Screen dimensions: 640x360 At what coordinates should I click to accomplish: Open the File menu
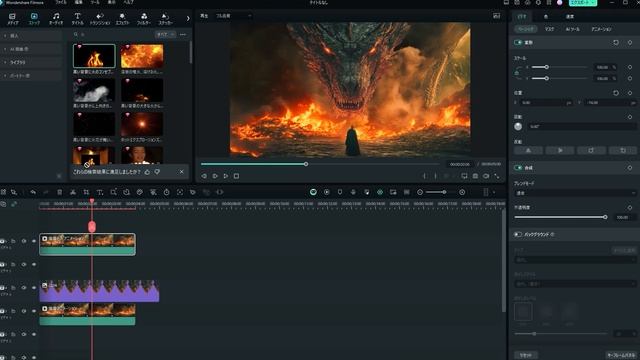pyautogui.click(x=60, y=2)
